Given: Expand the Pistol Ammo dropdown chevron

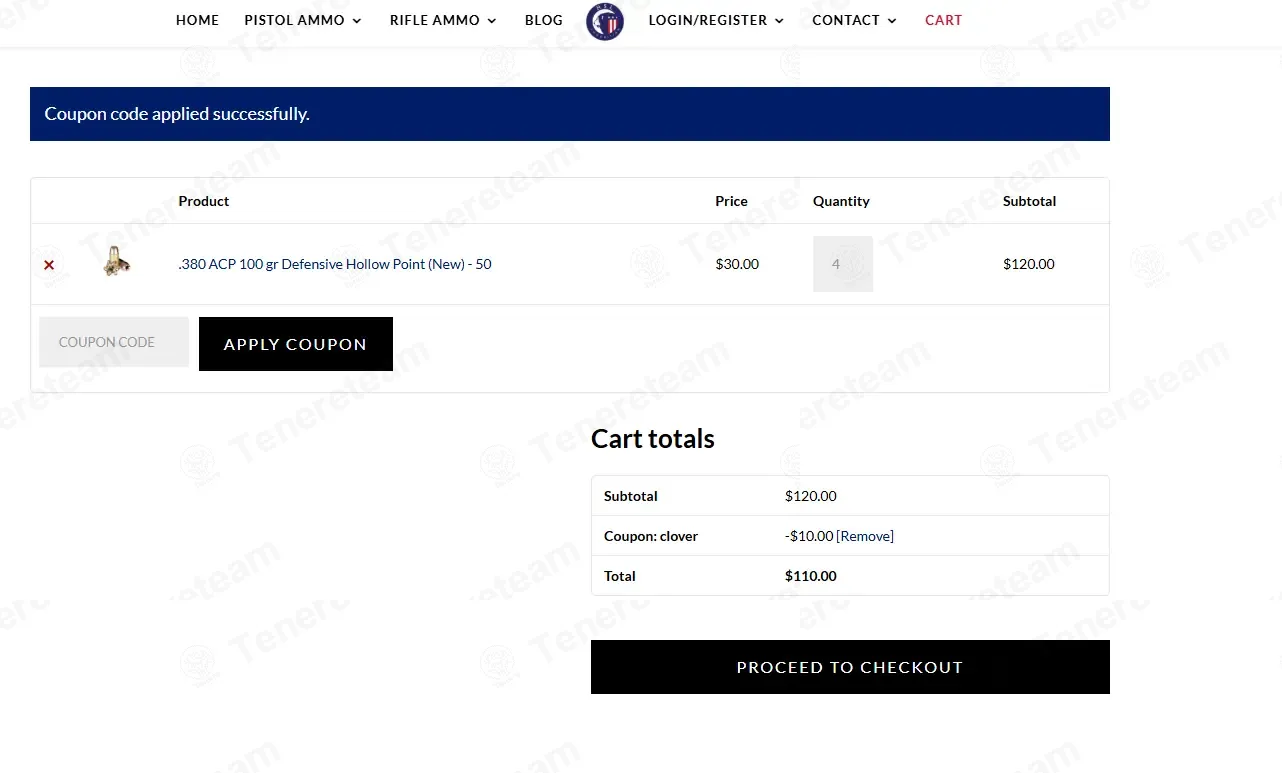Looking at the screenshot, I should click(357, 21).
